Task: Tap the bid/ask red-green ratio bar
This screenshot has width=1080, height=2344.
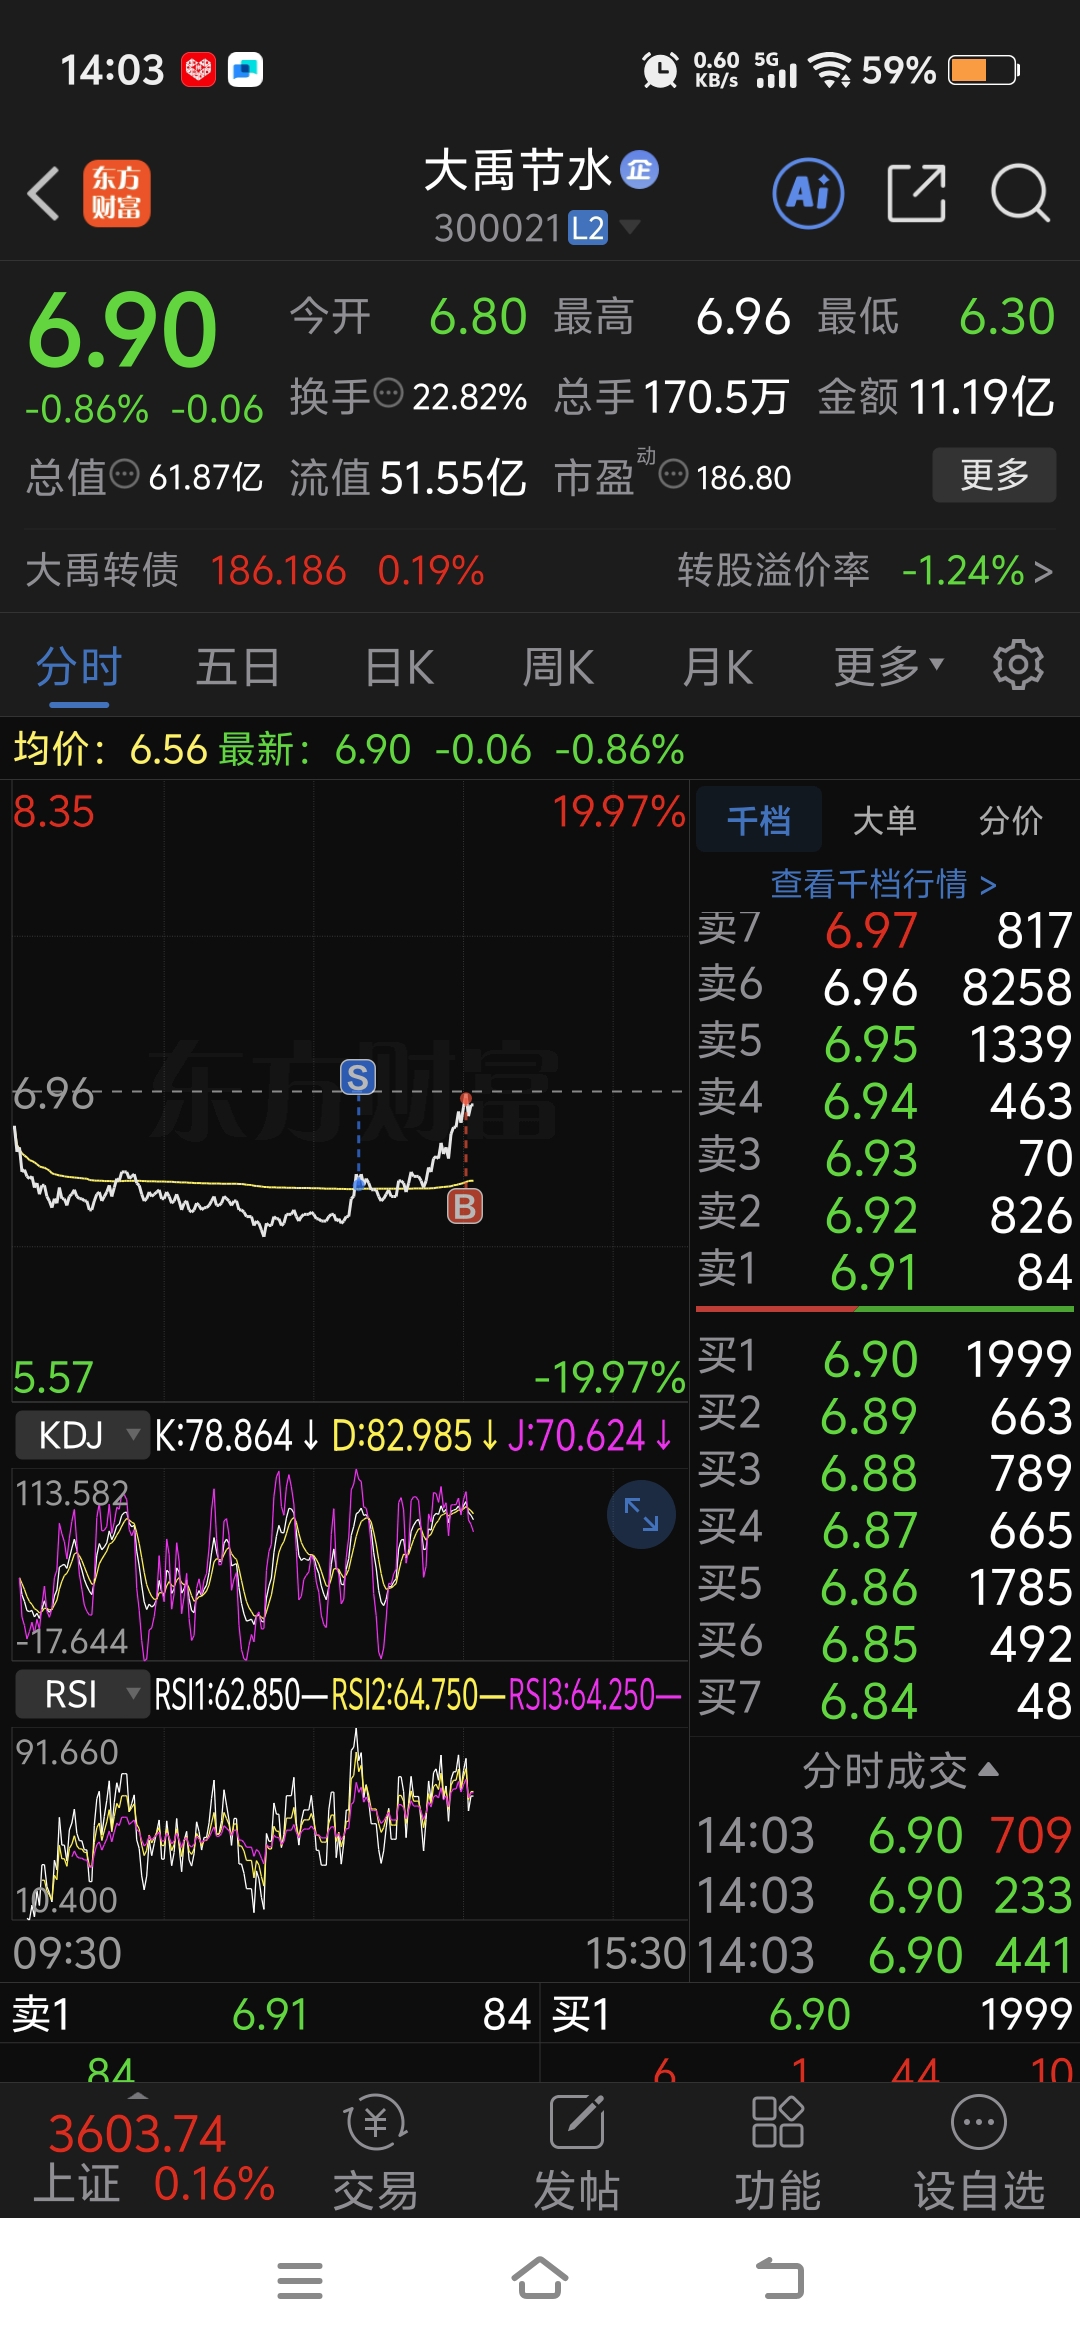Action: pyautogui.click(x=885, y=1308)
